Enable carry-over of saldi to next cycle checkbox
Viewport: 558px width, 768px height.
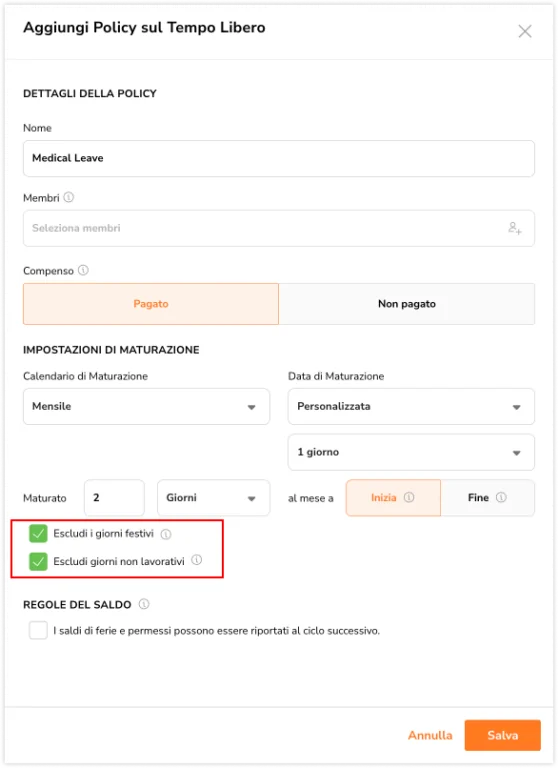[x=38, y=630]
